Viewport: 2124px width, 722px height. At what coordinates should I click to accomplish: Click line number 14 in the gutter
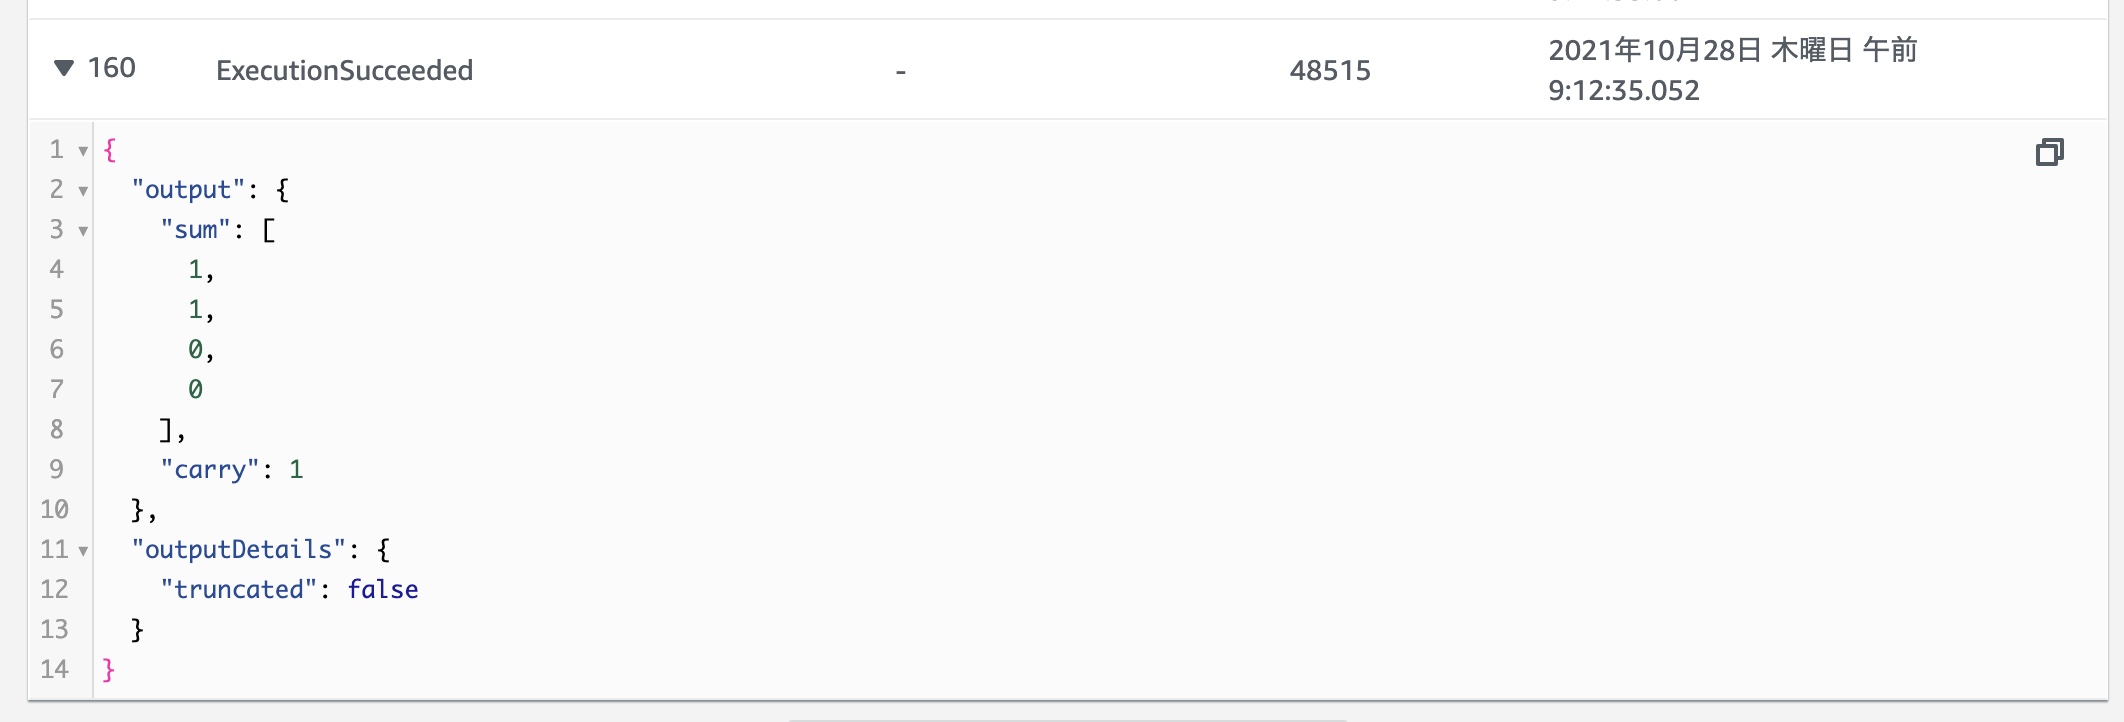tap(54, 670)
